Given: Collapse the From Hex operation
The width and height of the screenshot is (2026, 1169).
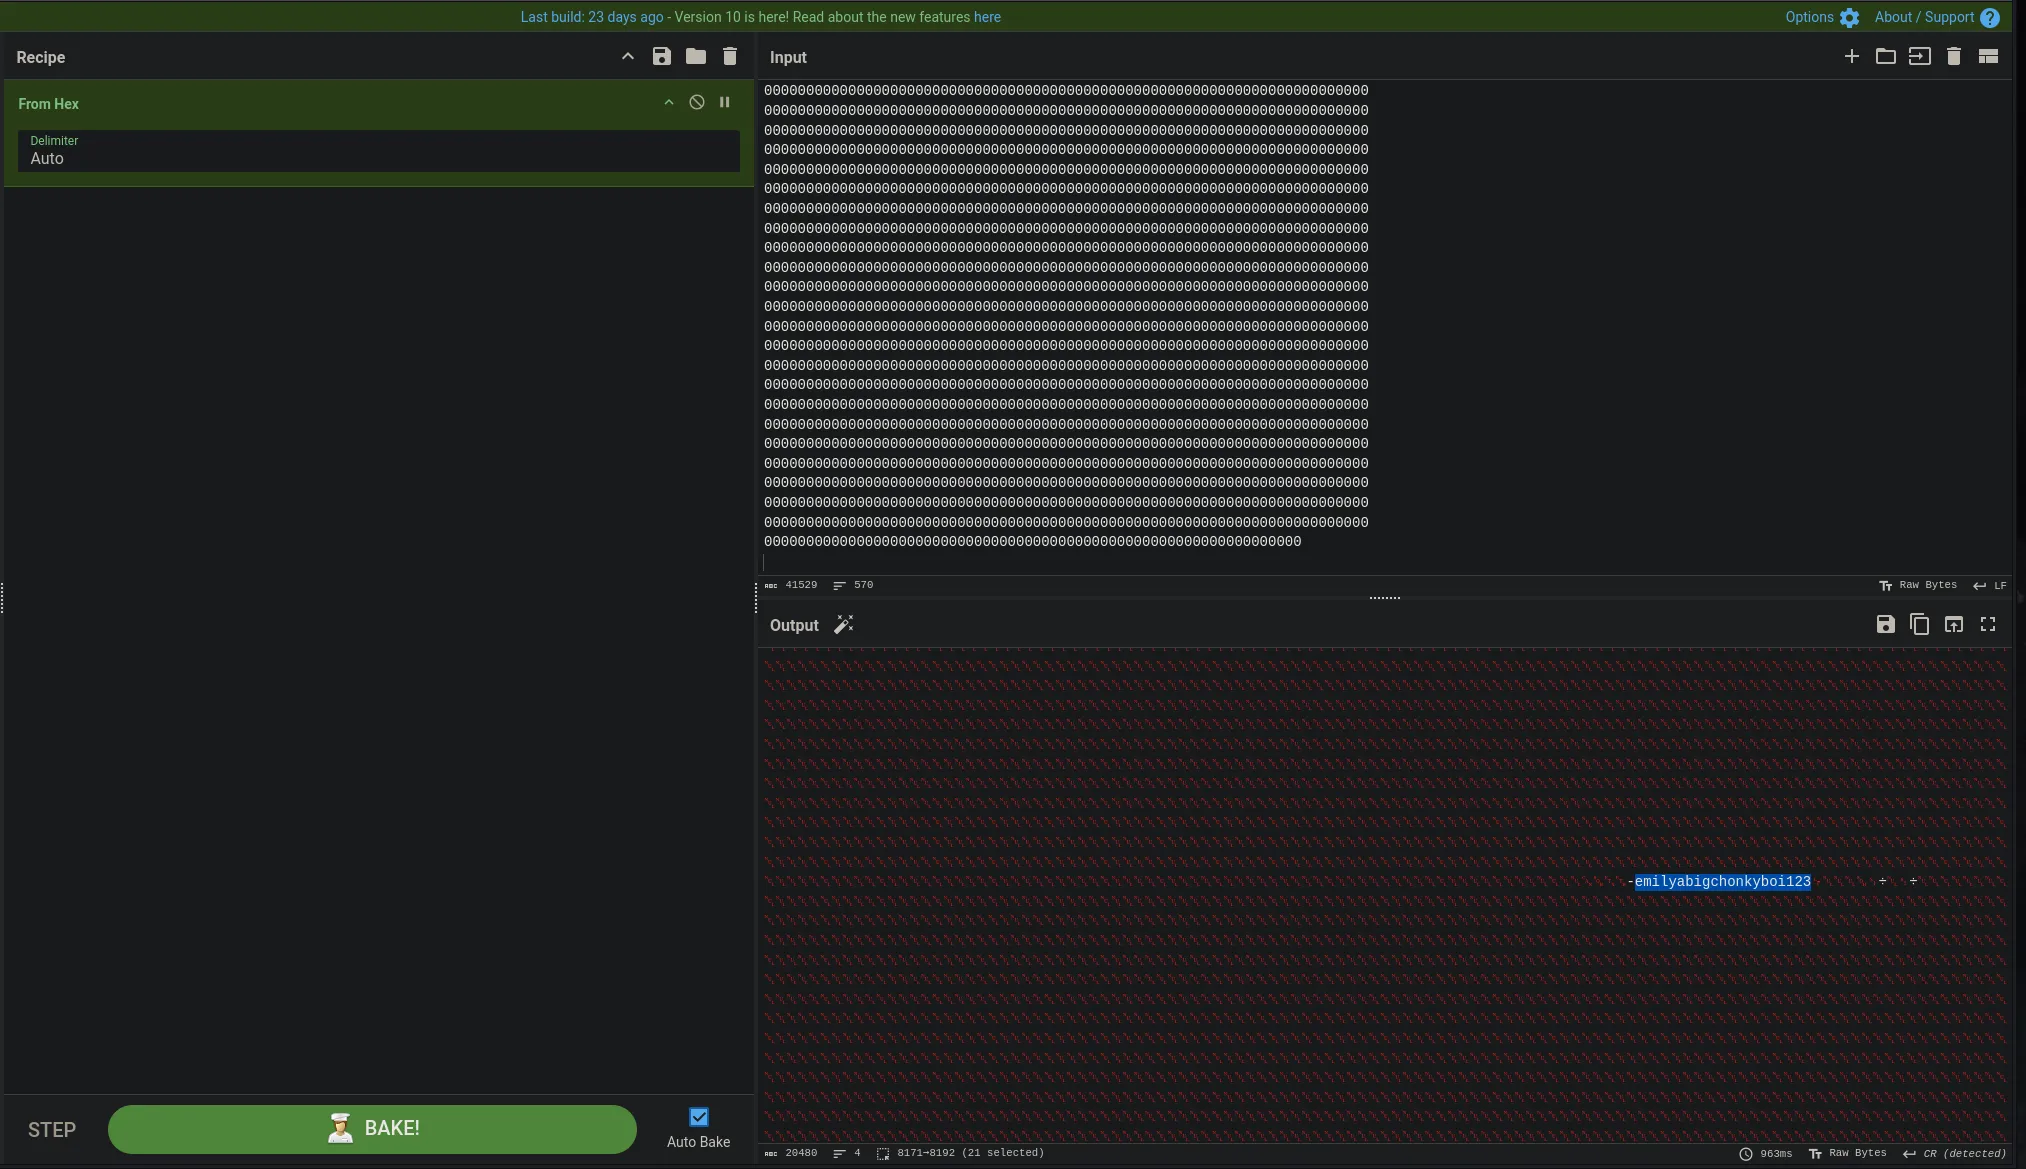Looking at the screenshot, I should pyautogui.click(x=669, y=103).
